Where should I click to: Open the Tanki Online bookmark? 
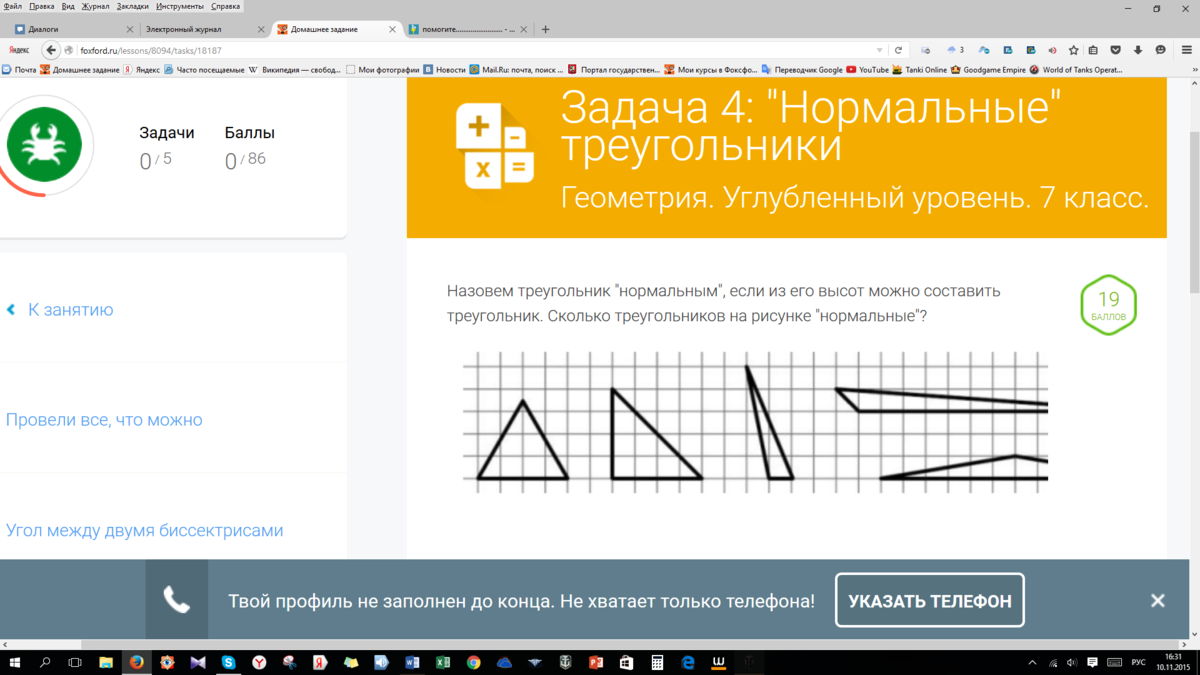920,70
